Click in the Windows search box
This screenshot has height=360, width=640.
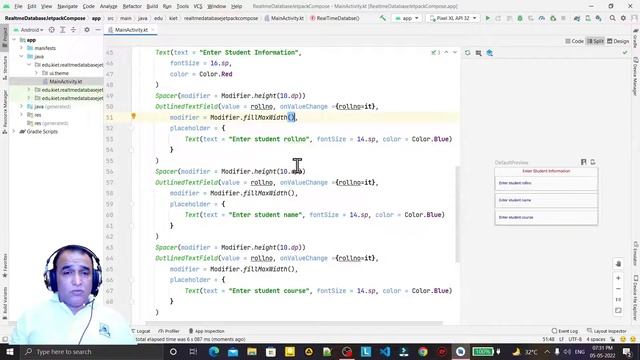point(90,351)
